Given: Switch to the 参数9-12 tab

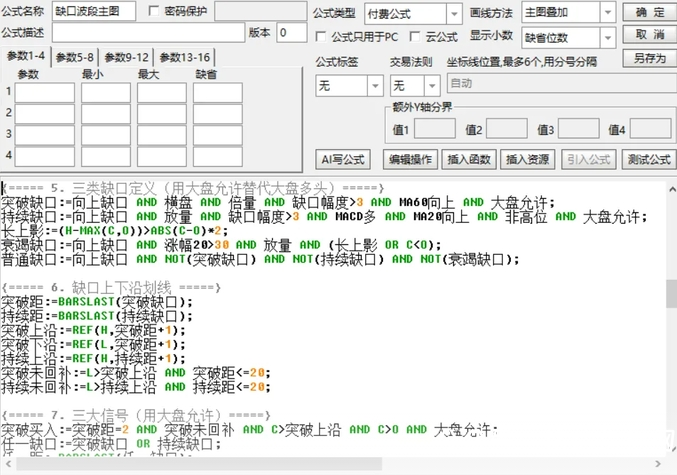Looking at the screenshot, I should pyautogui.click(x=127, y=57).
